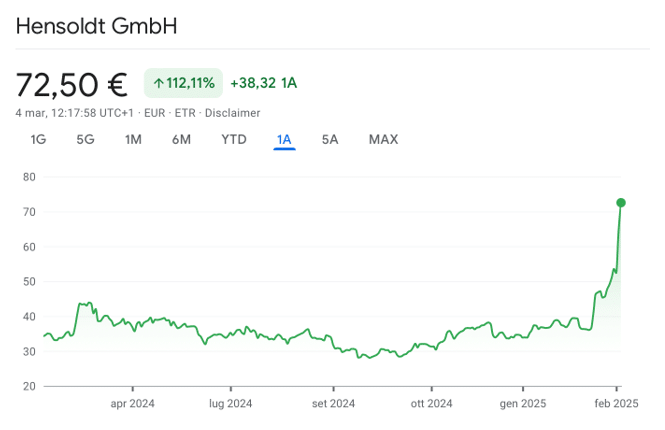Select the 1A range tab
Viewport: 665px width, 430px height.
tap(284, 140)
